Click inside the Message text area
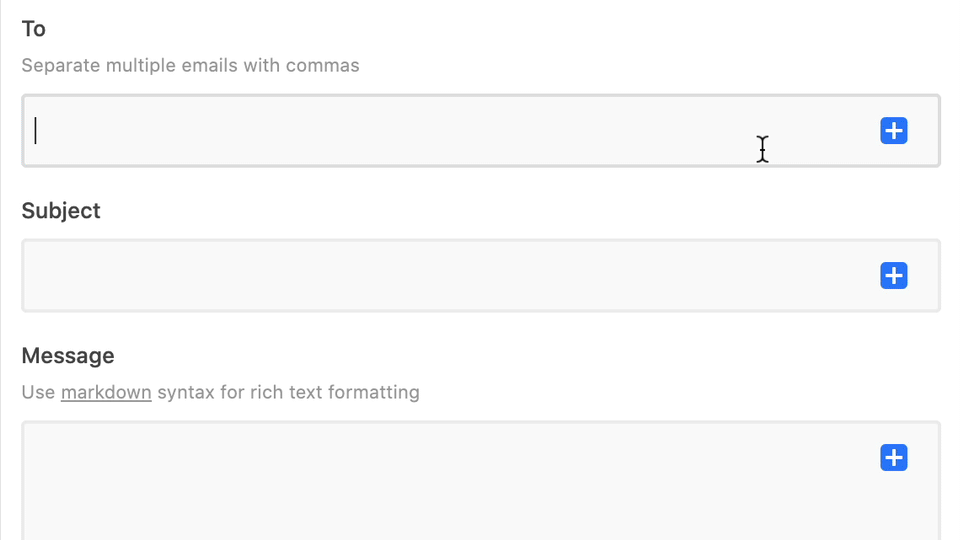 [x=481, y=481]
